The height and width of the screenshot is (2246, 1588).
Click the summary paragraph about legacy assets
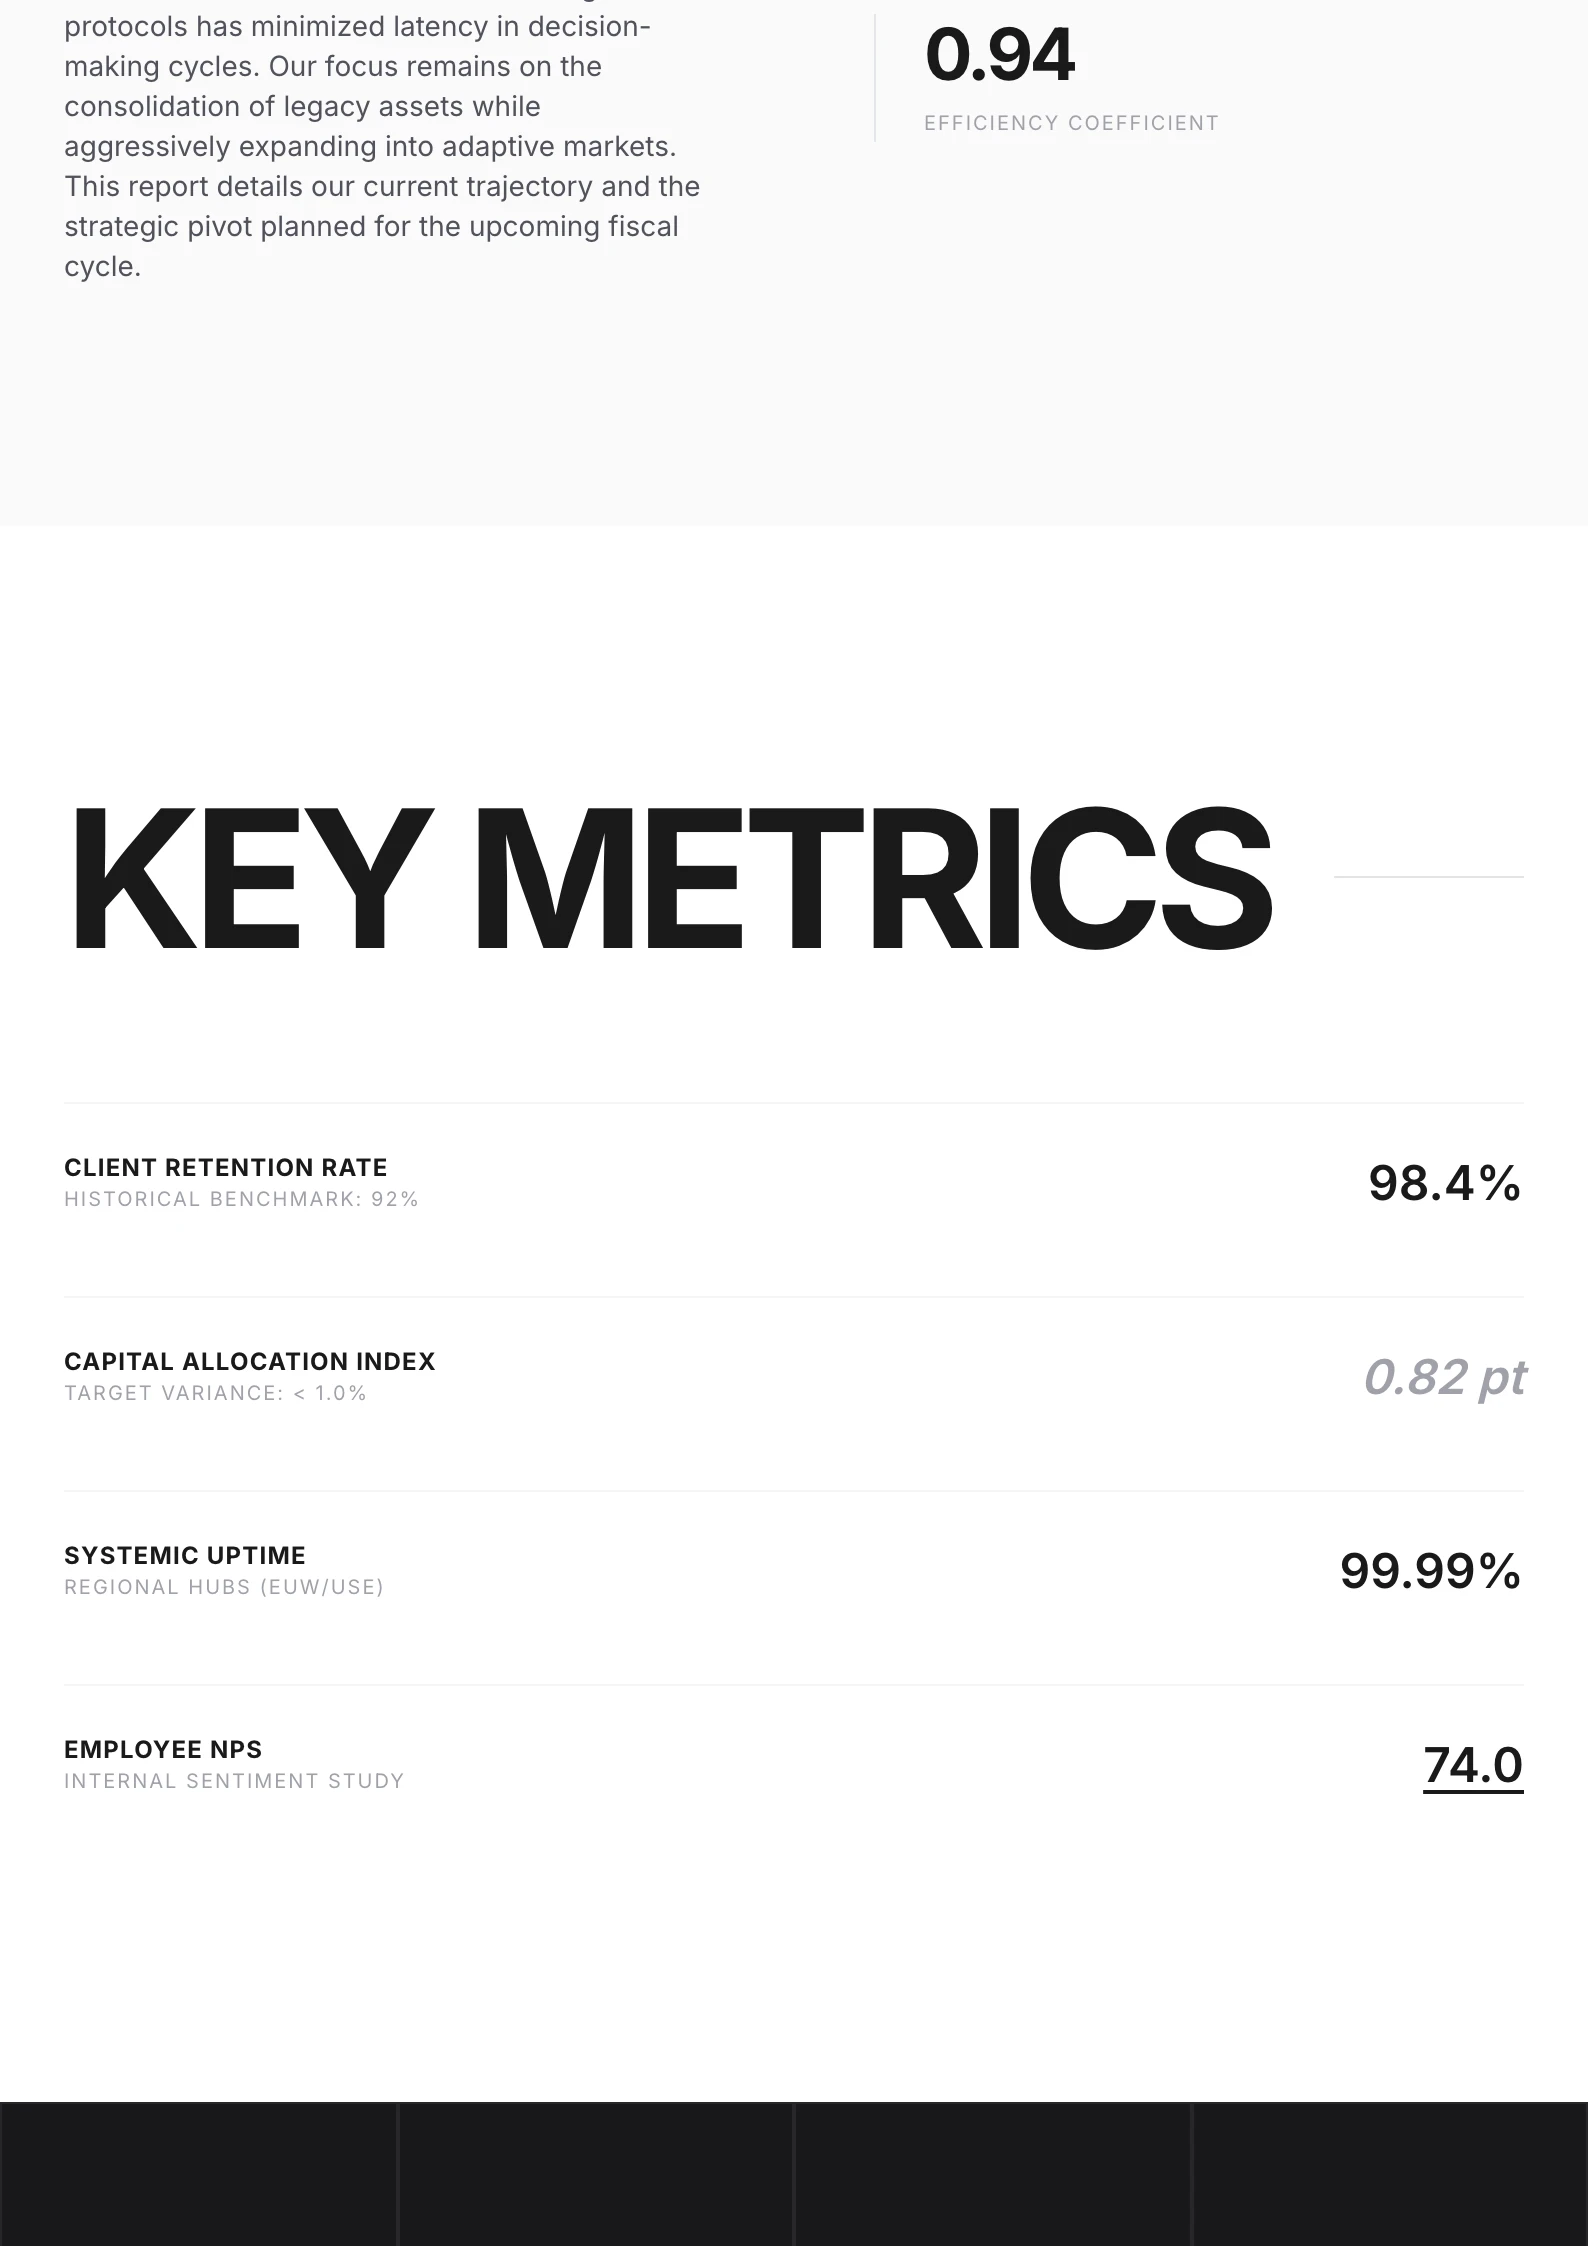coord(380,146)
